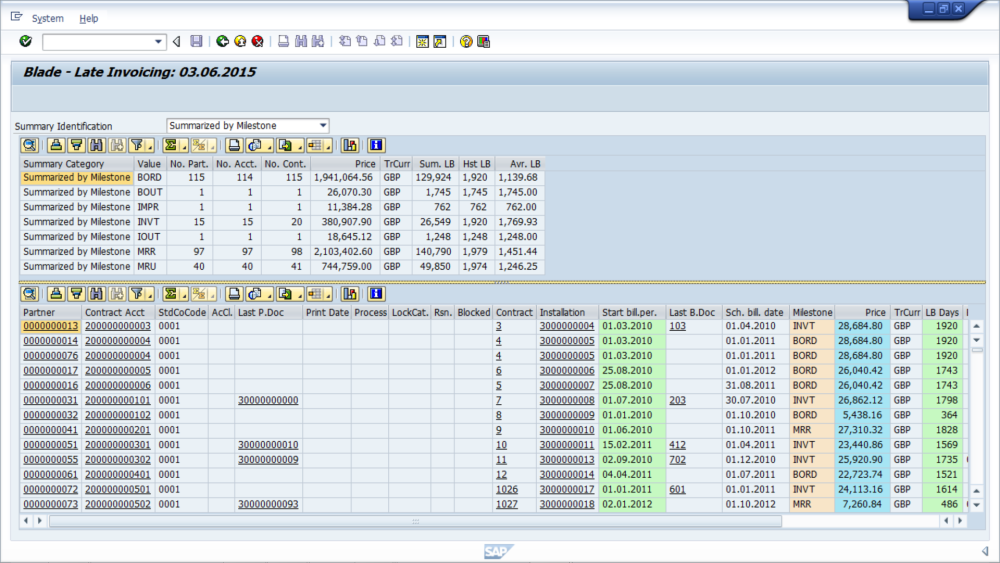1000x563 pixels.
Task: Click the Details magnifier in the summary toolbar
Action: point(29,145)
